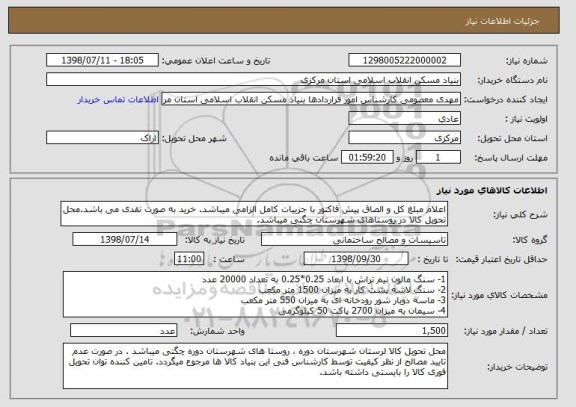Click the نام دستگاه خریدار field
Image resolution: width=576 pixels, height=407 pixels.
253,80
